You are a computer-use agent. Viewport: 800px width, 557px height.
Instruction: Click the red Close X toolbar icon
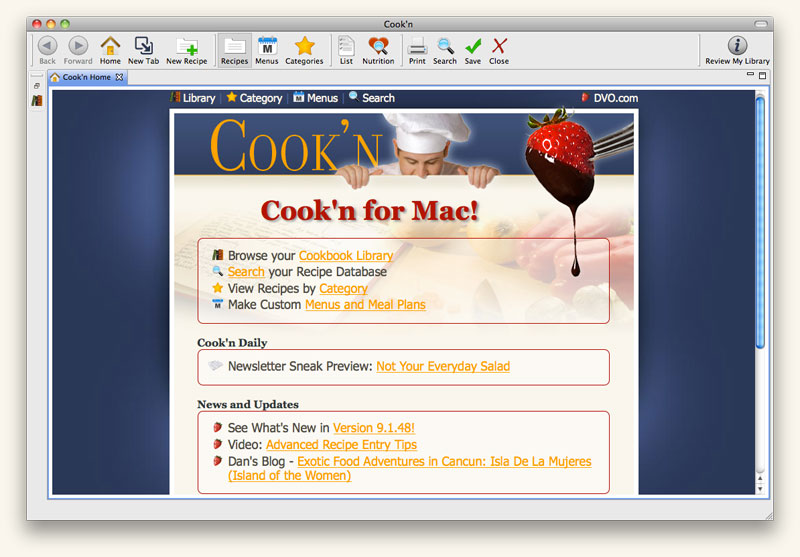[499, 50]
